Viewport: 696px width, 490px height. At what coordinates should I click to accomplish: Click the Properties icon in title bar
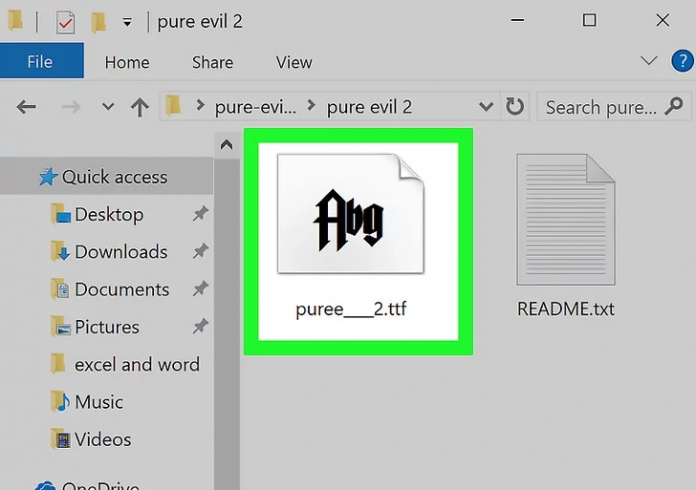65,21
